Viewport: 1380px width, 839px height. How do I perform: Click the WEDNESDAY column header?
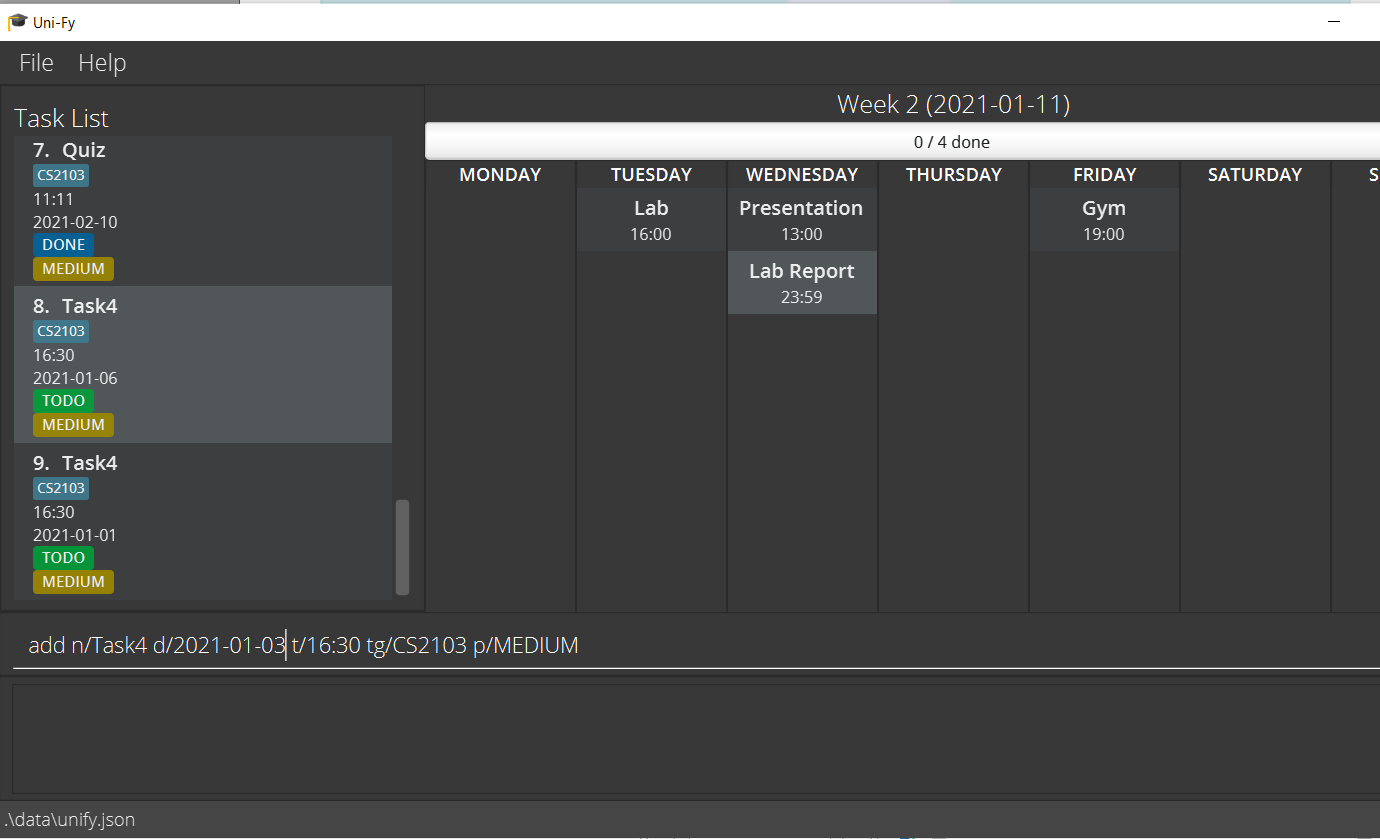pyautogui.click(x=802, y=175)
